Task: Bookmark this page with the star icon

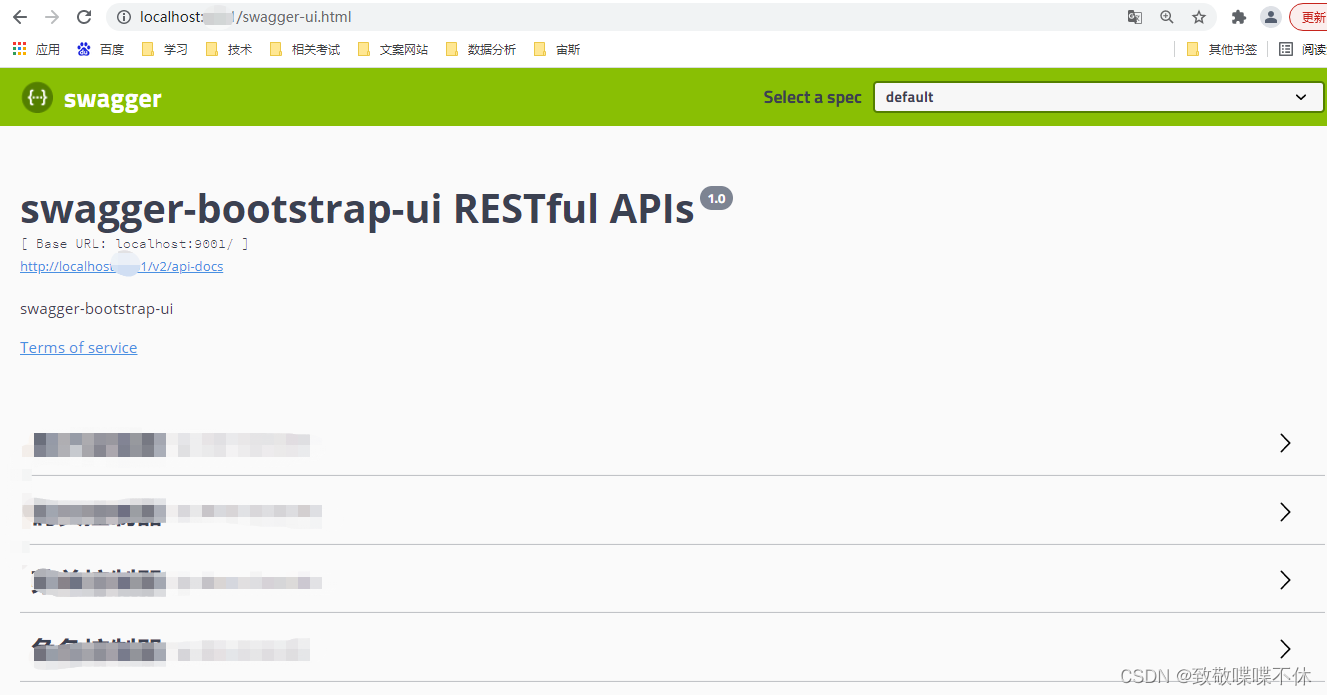Action: coord(1199,17)
